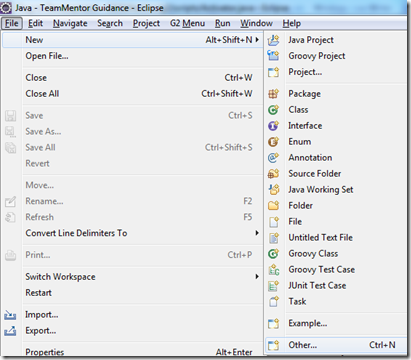
Task: Open the Project menu
Action: tap(146, 23)
